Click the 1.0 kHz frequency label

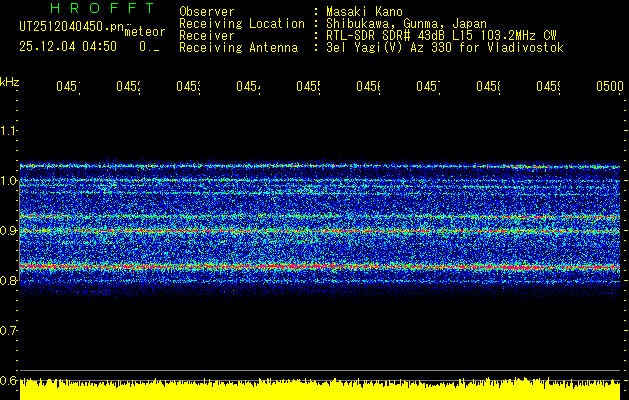click(8, 181)
